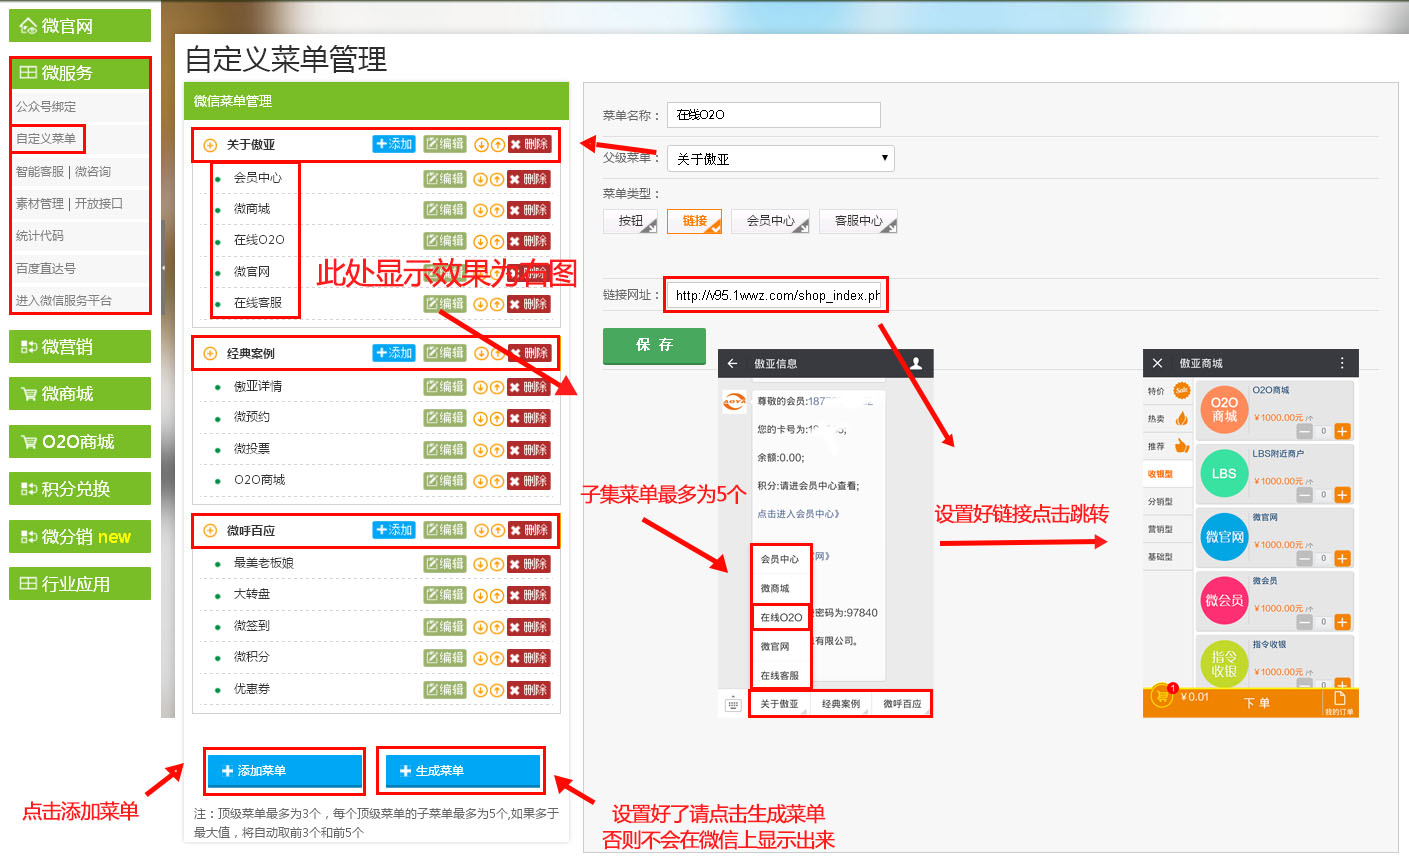Select 按钮 menu type option
1409x862 pixels.
point(630,221)
